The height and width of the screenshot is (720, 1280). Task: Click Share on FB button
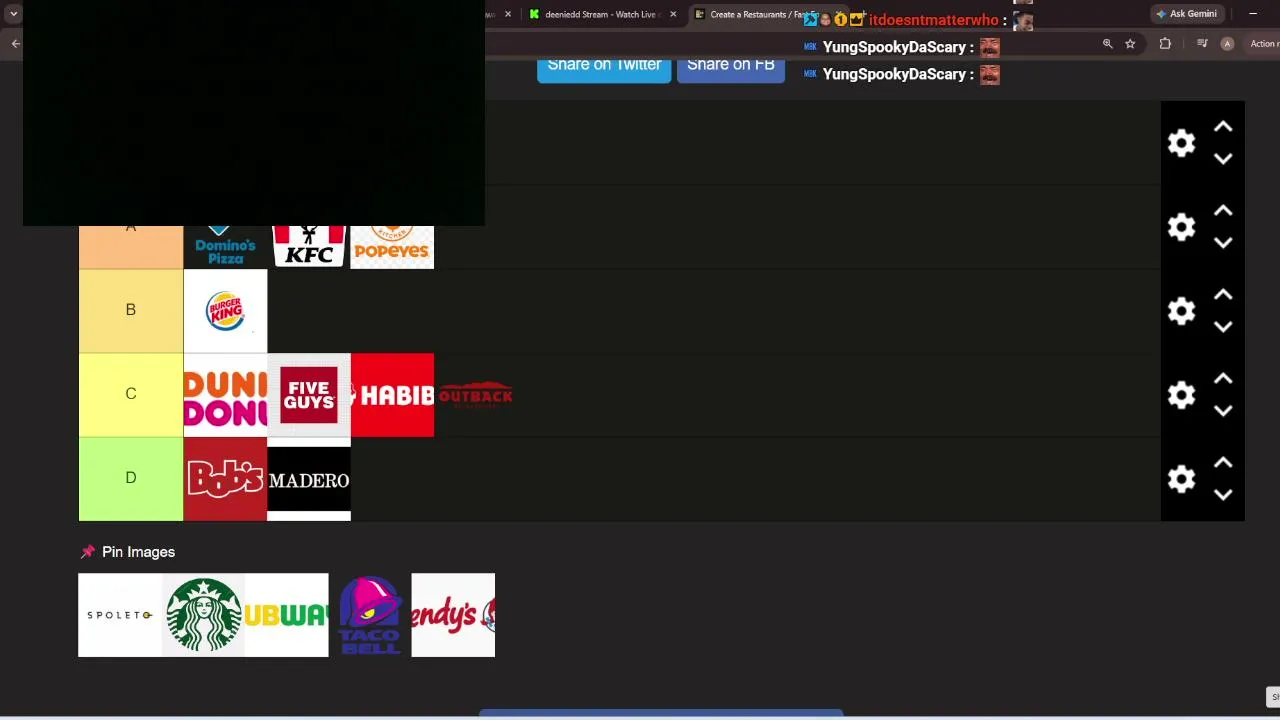pyautogui.click(x=731, y=65)
